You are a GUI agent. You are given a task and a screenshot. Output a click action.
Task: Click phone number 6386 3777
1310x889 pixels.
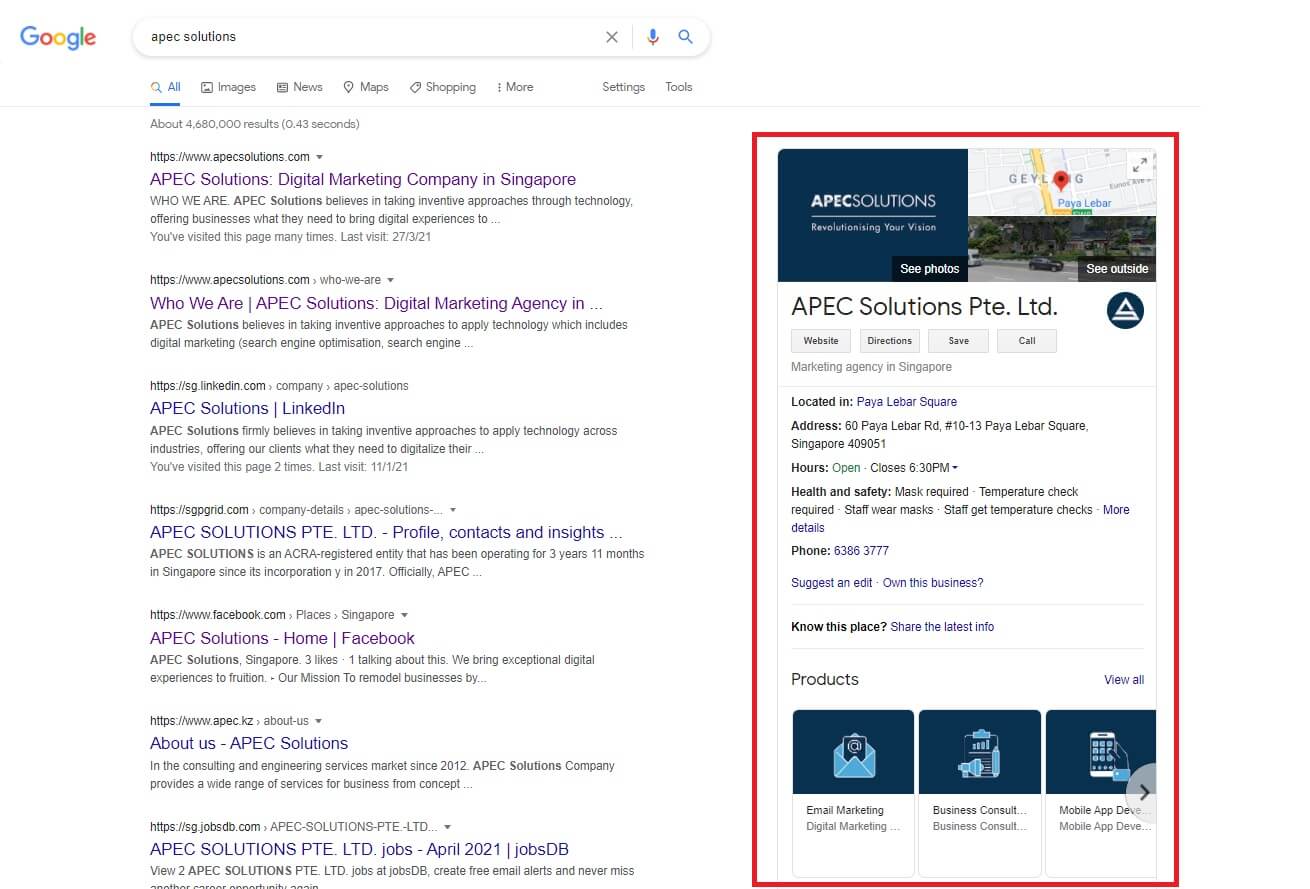(861, 551)
